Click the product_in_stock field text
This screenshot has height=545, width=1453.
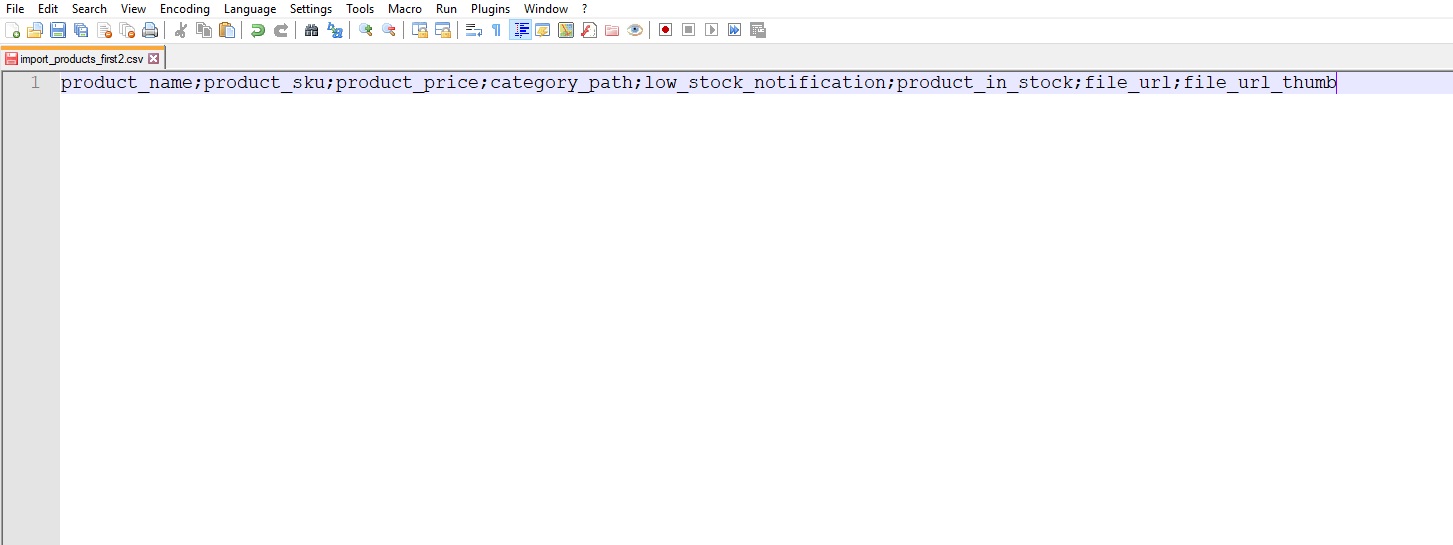[985, 83]
